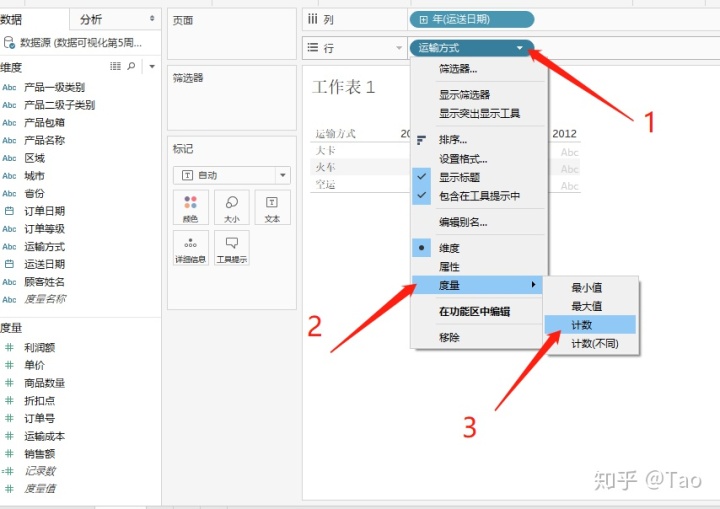Select 最大值 in measure submenu
The image size is (720, 509).
(x=591, y=306)
